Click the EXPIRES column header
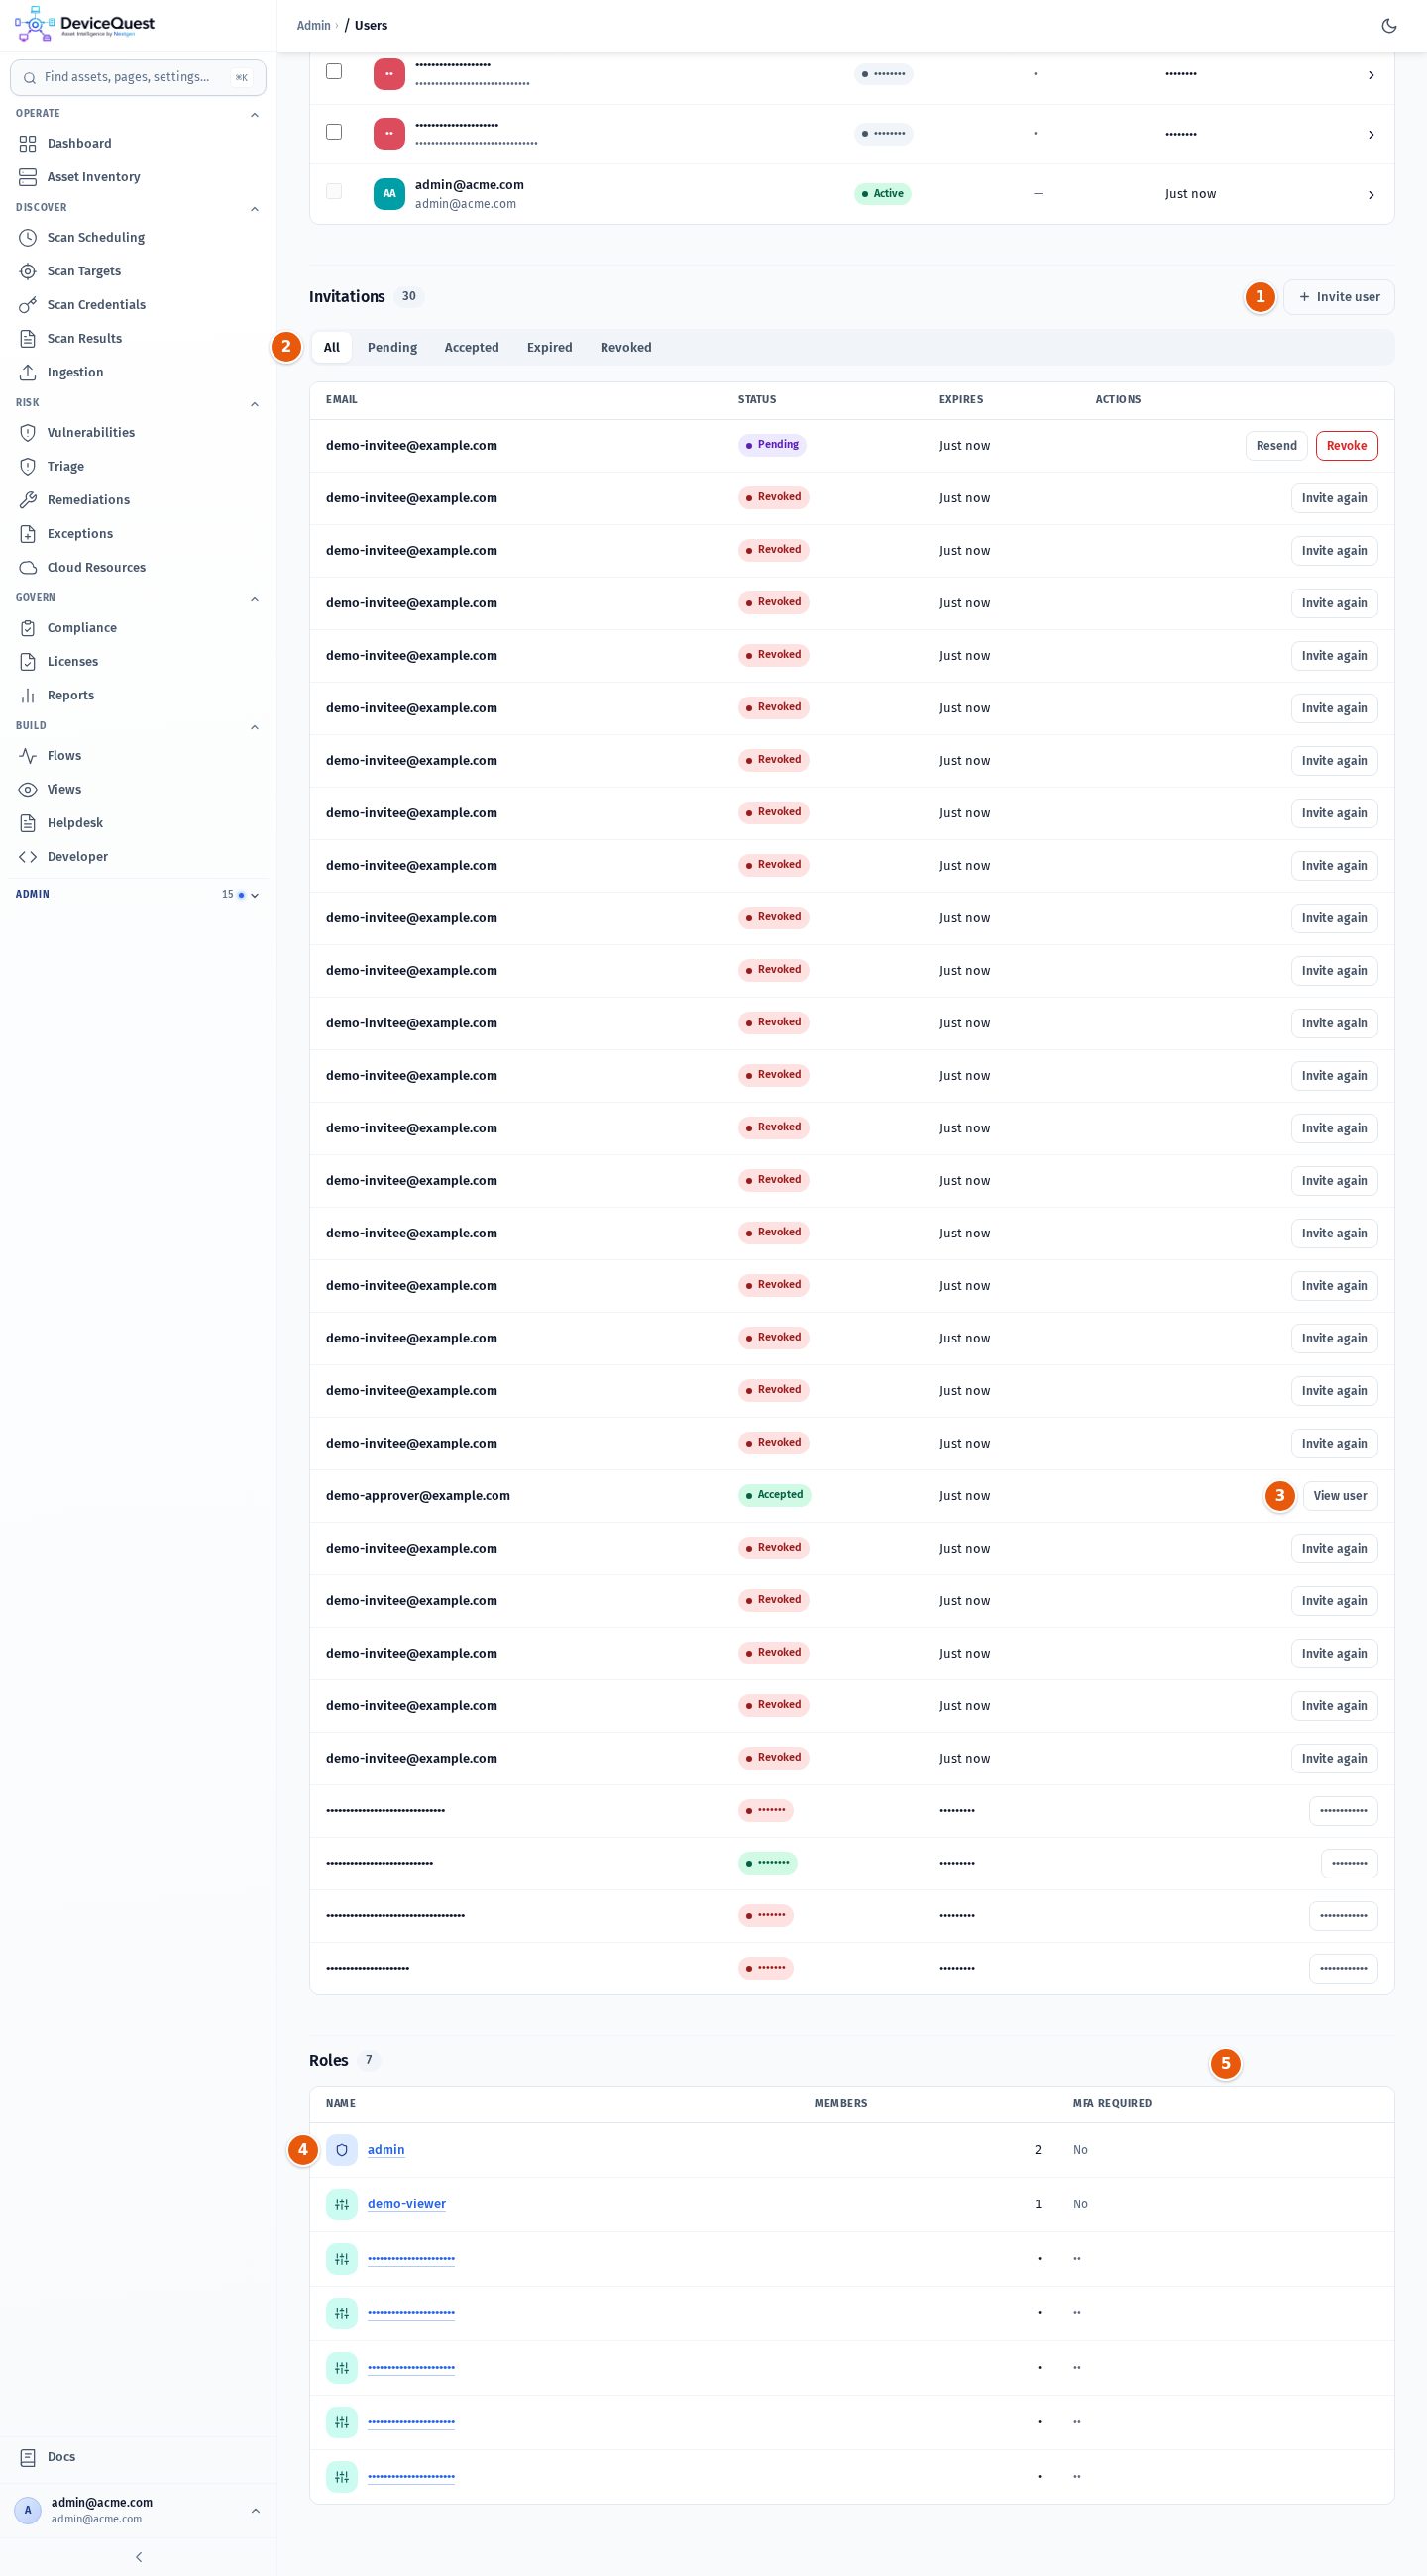1427x2576 pixels. tap(960, 399)
